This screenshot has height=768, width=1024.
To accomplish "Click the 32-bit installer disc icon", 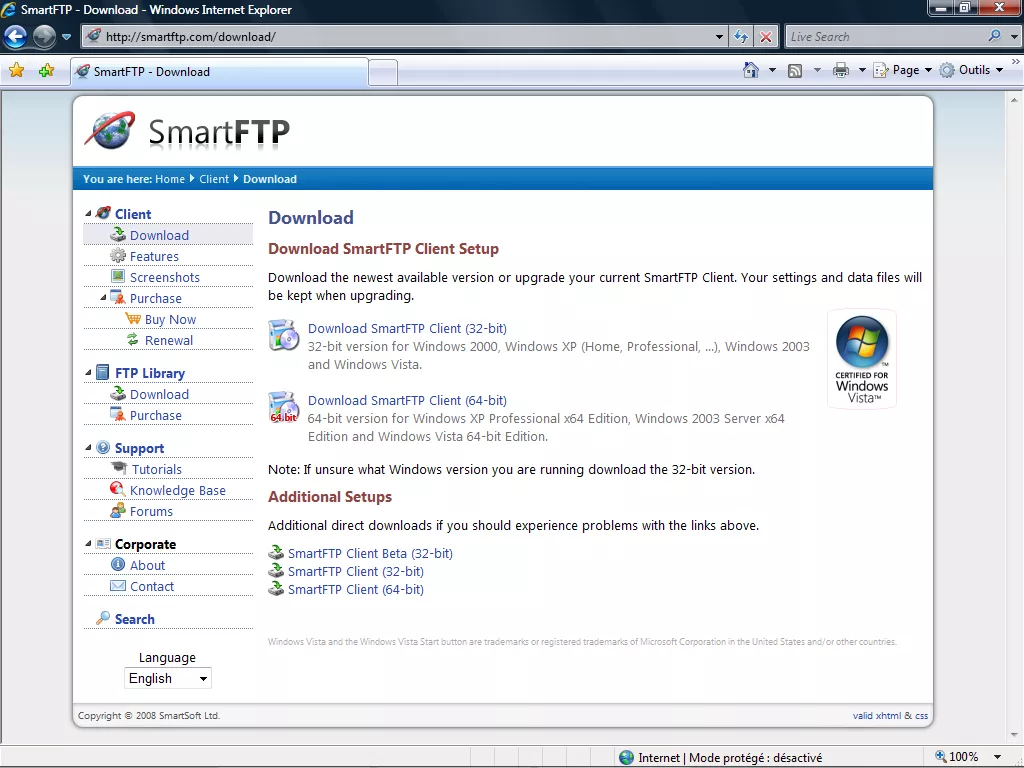I will 283,335.
